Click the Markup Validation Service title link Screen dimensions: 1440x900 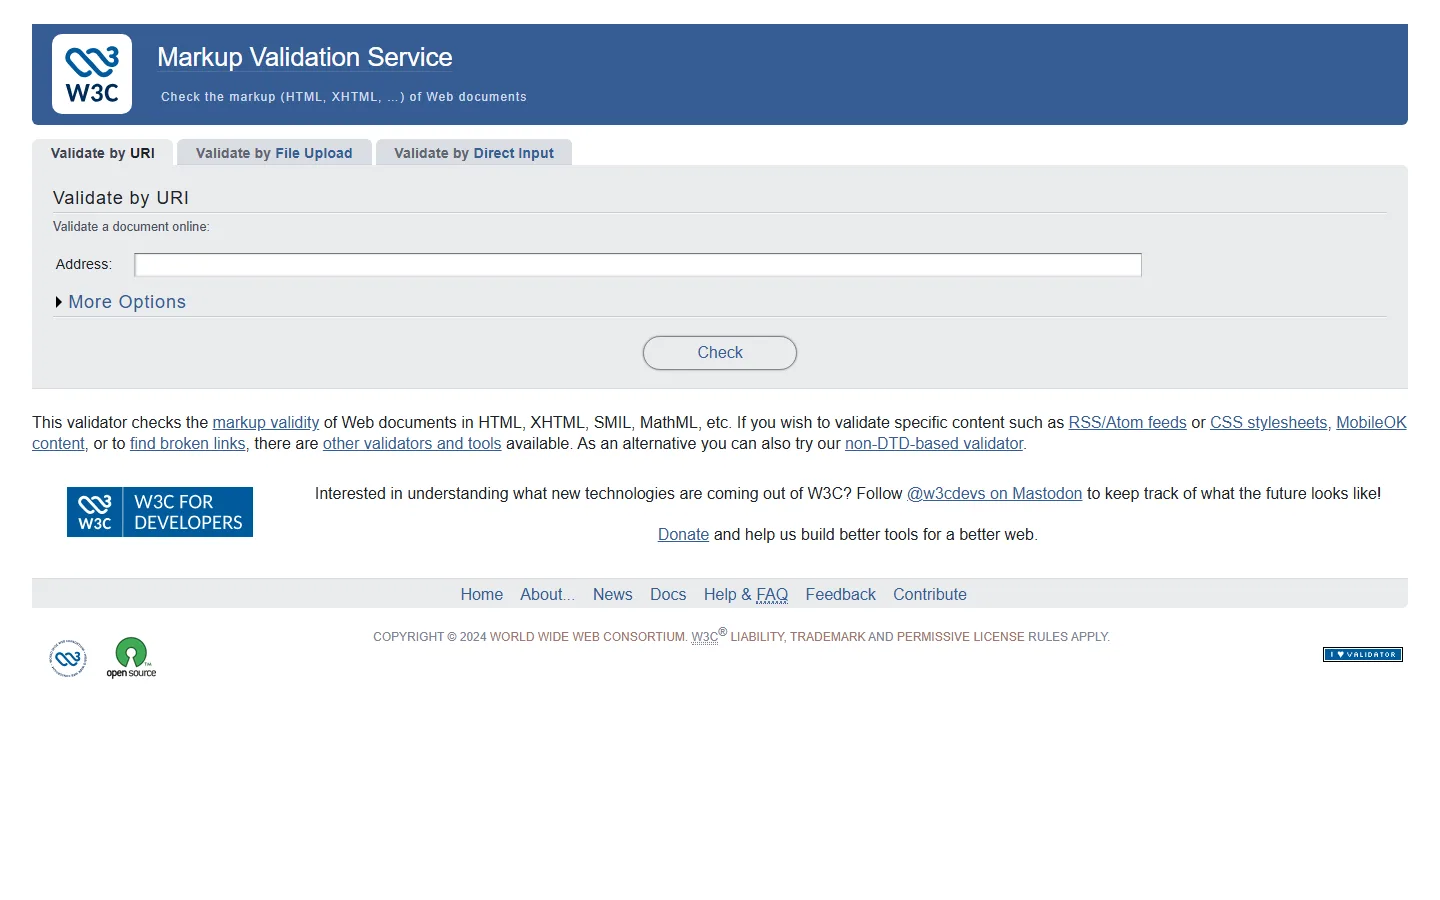pos(305,57)
